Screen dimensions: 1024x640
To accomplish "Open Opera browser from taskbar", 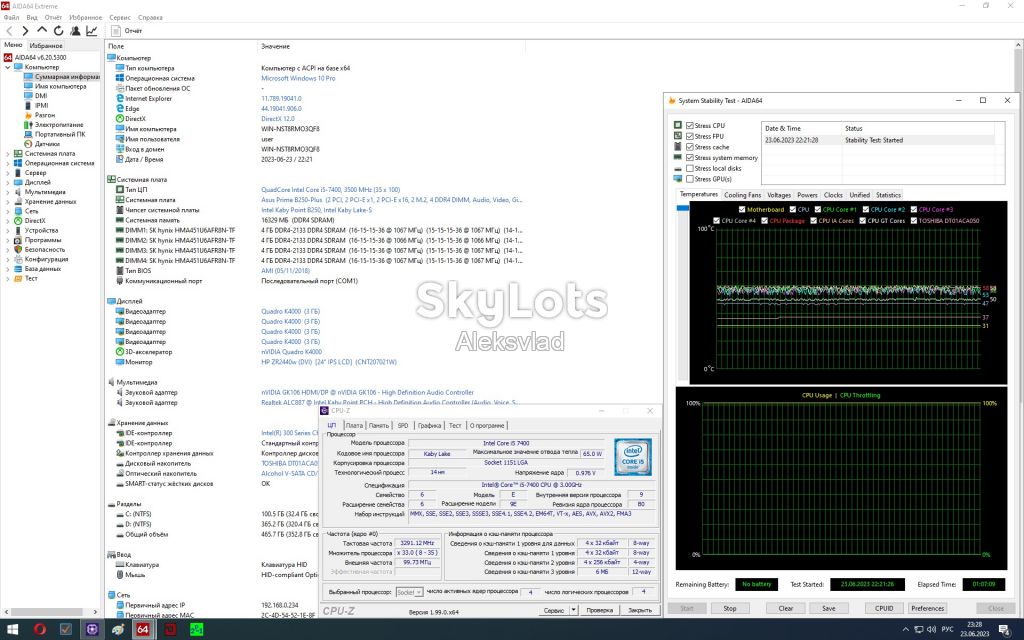I will point(40,630).
